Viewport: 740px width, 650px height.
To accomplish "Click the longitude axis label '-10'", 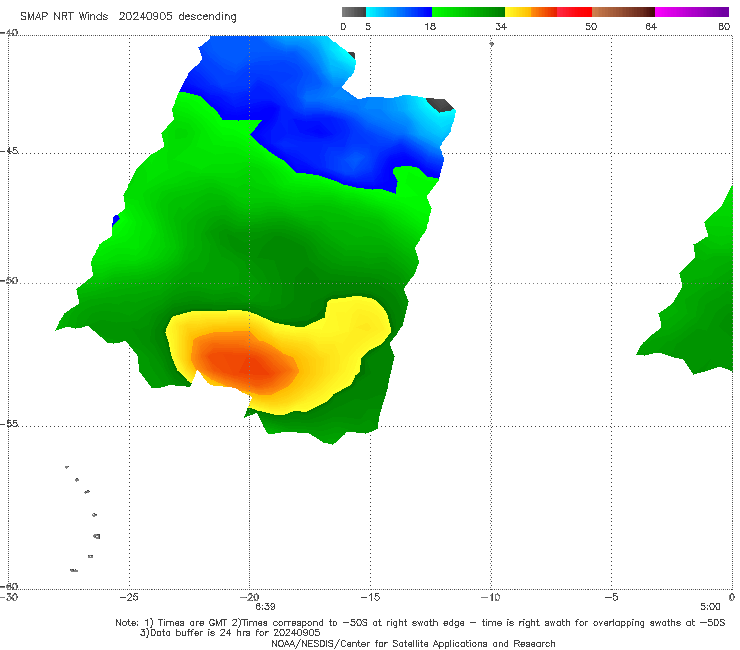I will pos(491,597).
